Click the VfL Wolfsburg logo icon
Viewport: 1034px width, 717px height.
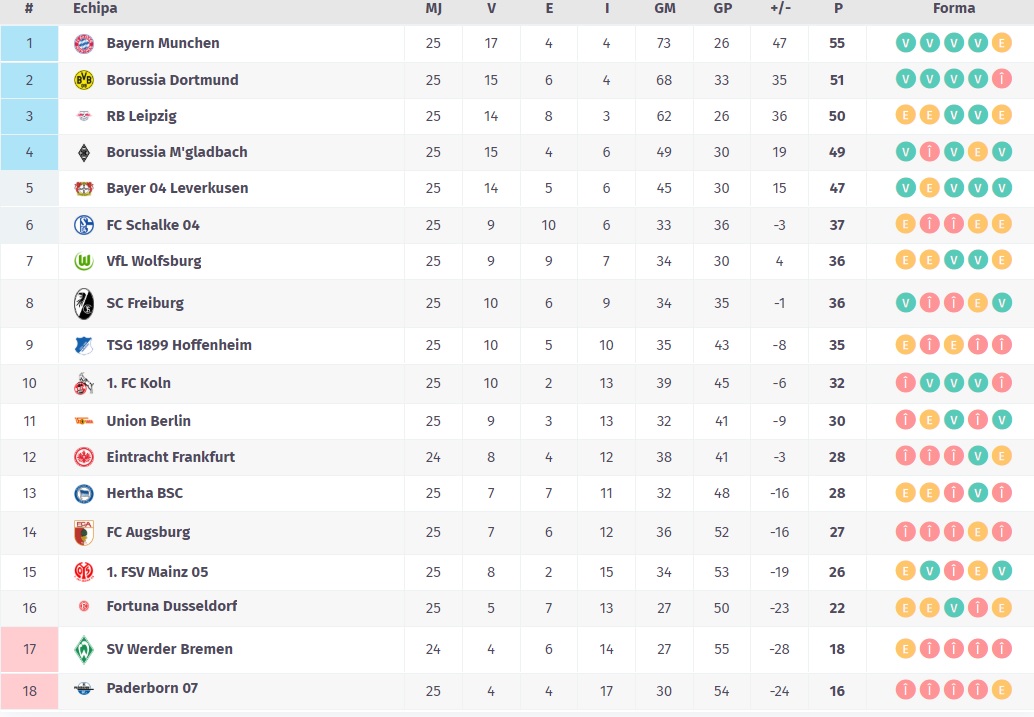[x=84, y=261]
